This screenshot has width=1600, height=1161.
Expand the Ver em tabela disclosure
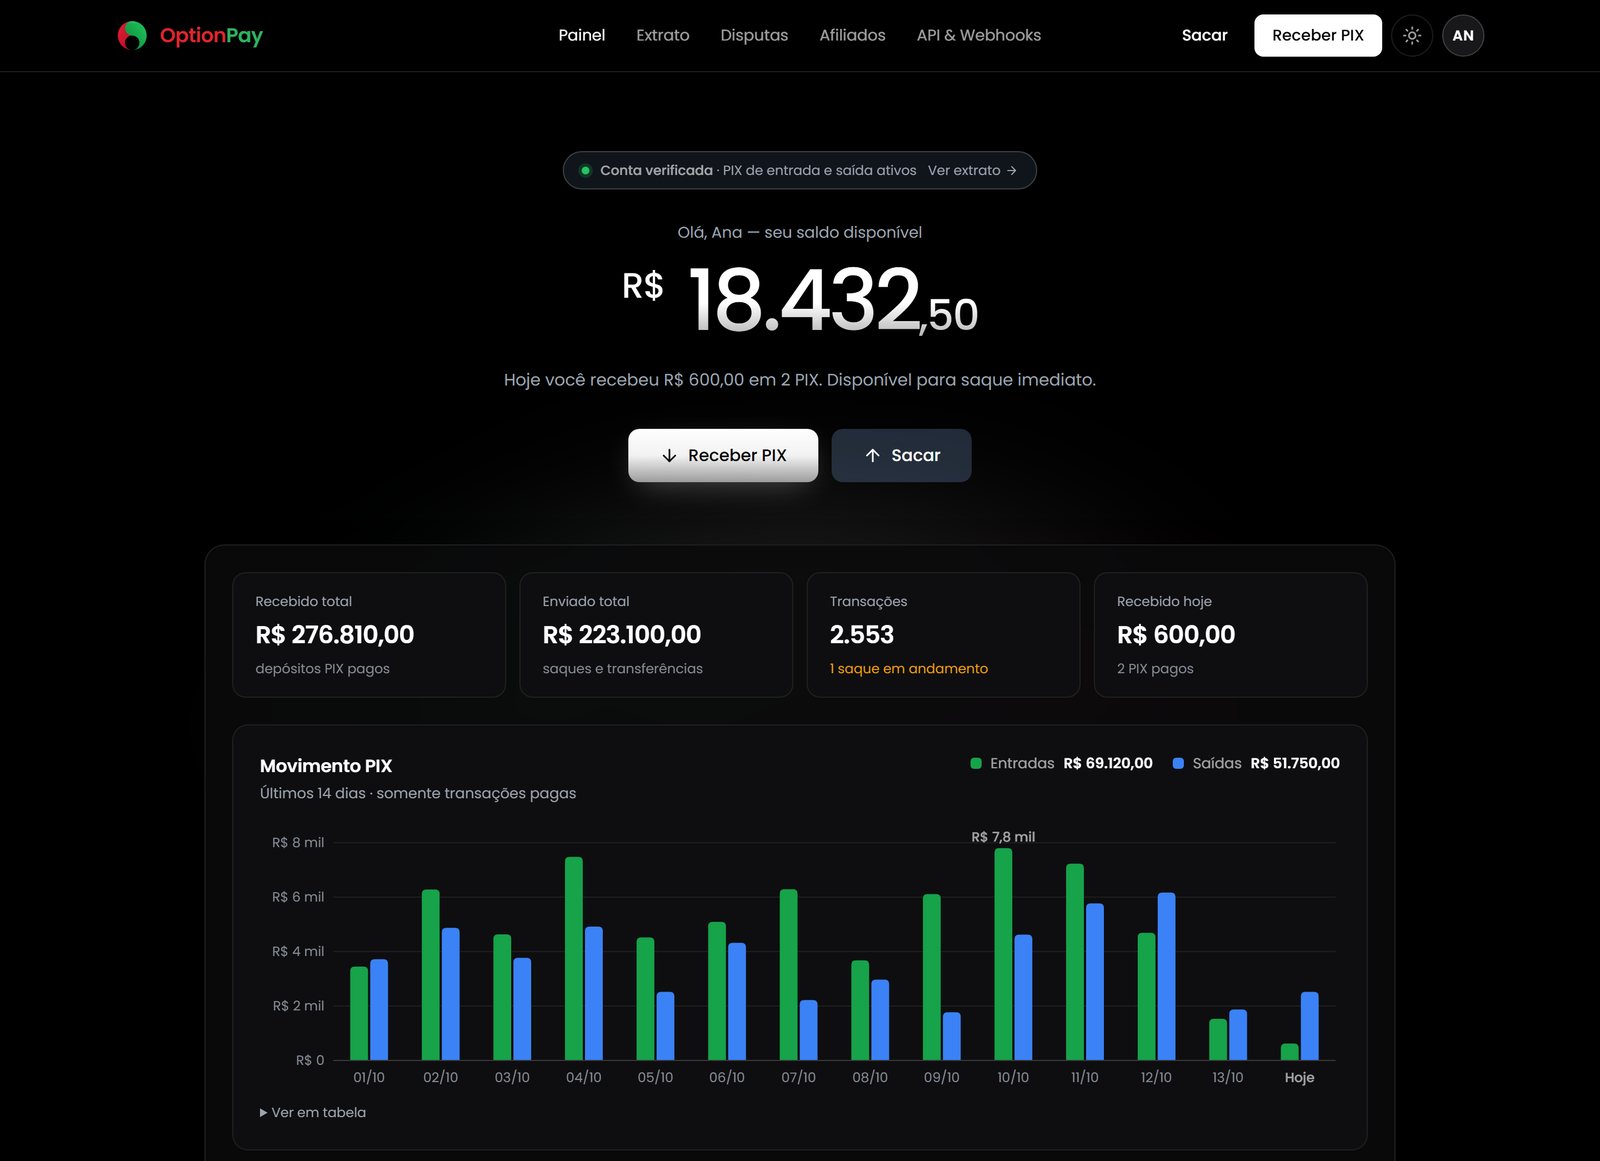click(313, 1113)
